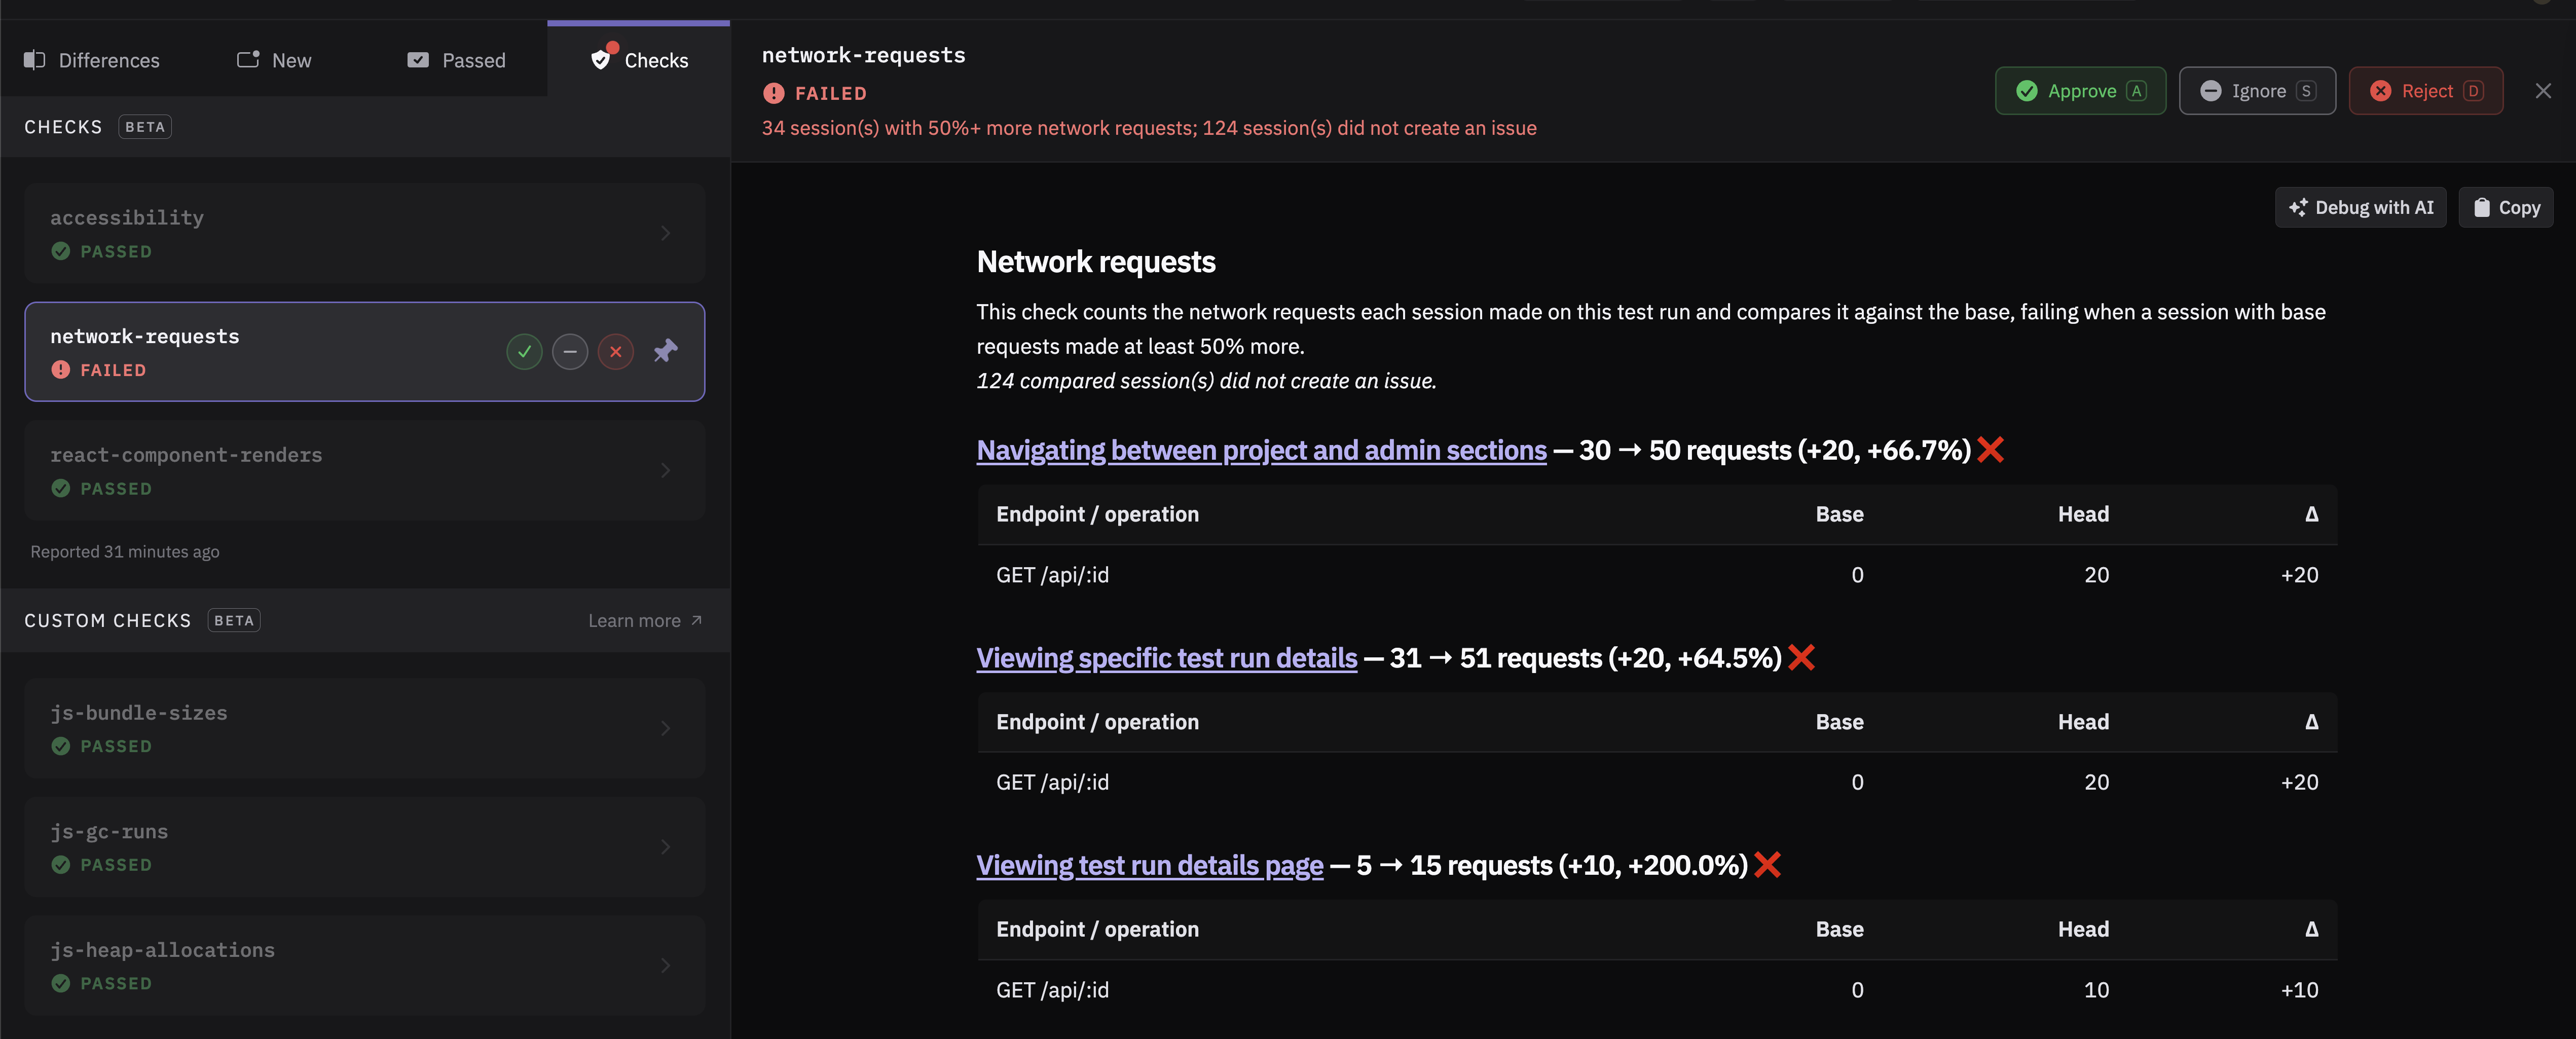
Task: Click the Reject button
Action: (2426, 91)
